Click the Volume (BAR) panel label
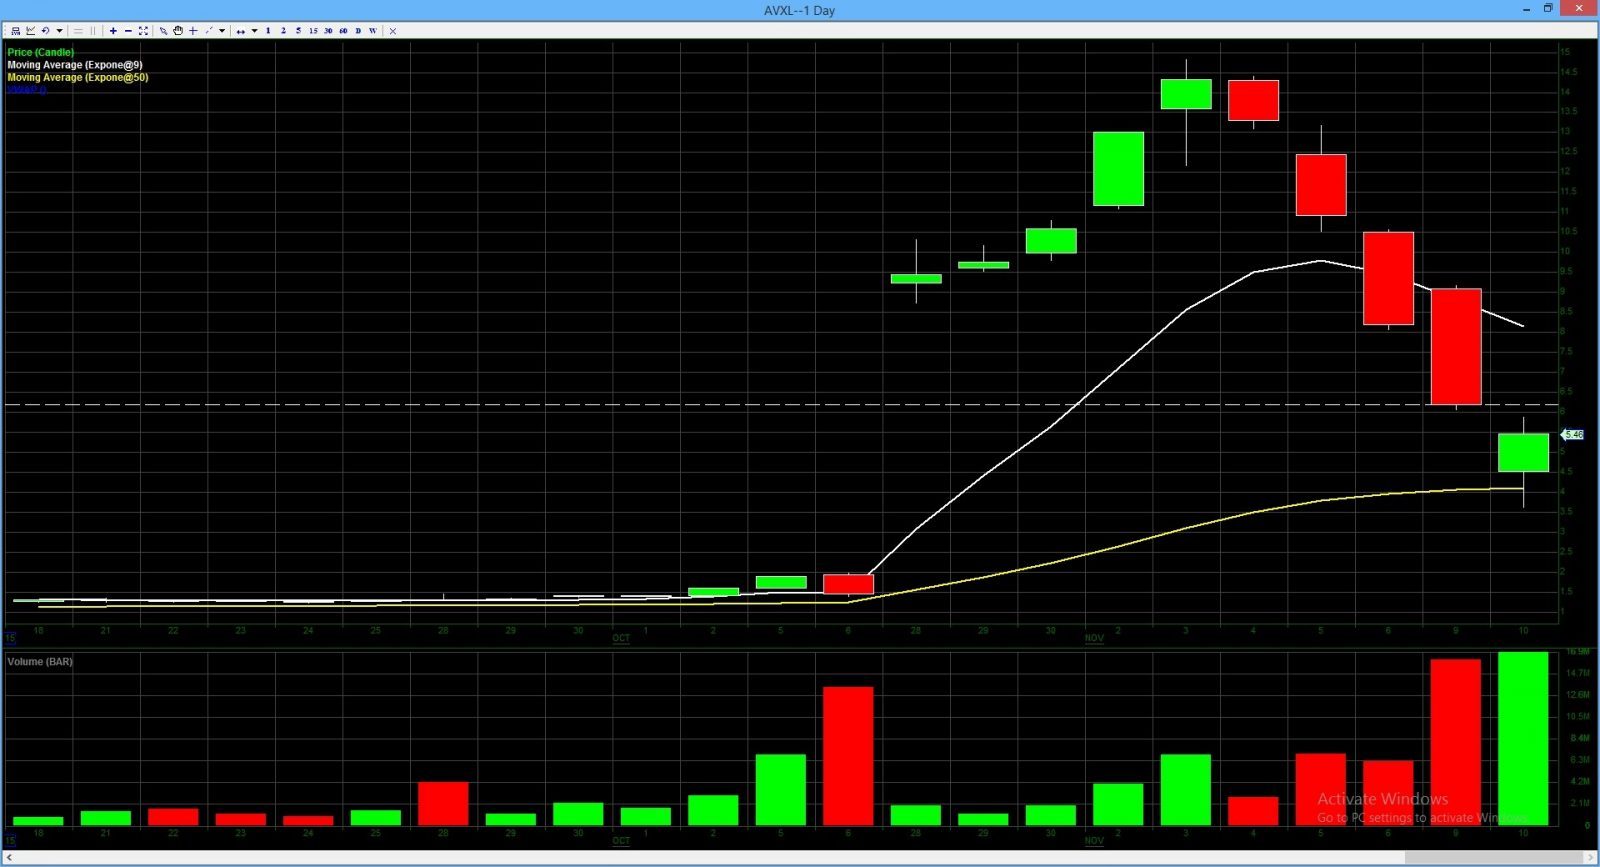Viewport: 1600px width, 867px height. [x=40, y=661]
